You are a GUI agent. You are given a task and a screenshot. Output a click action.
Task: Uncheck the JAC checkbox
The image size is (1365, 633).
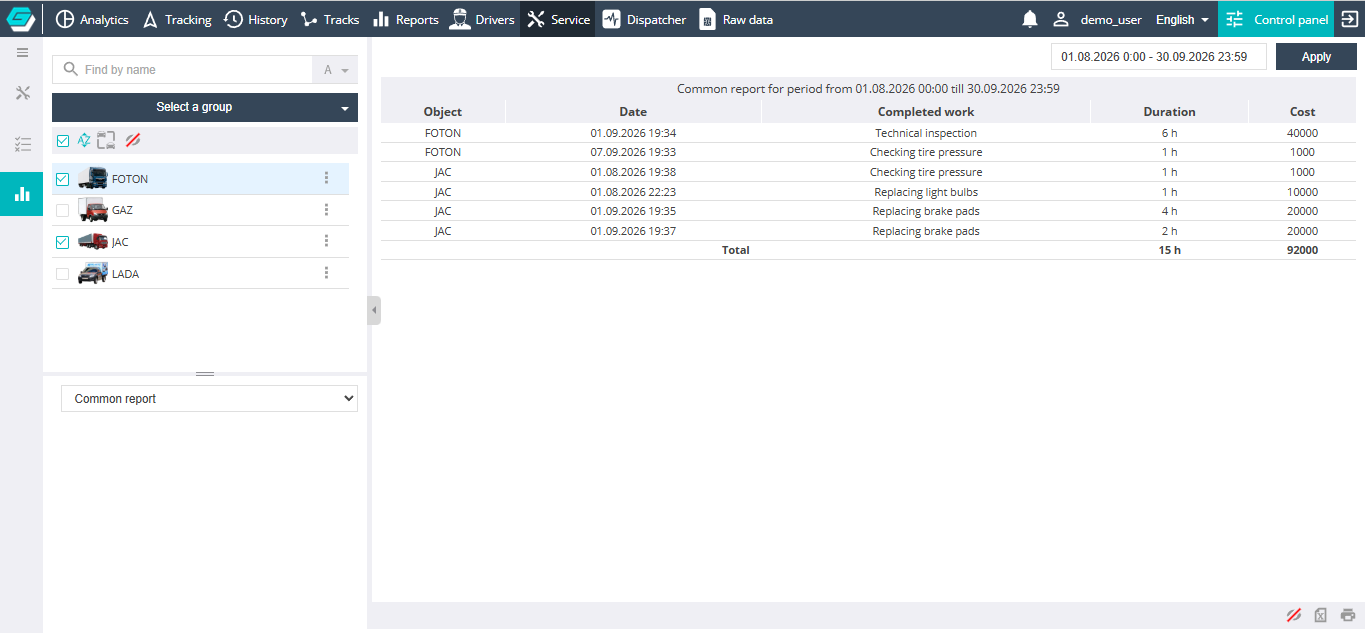[63, 242]
